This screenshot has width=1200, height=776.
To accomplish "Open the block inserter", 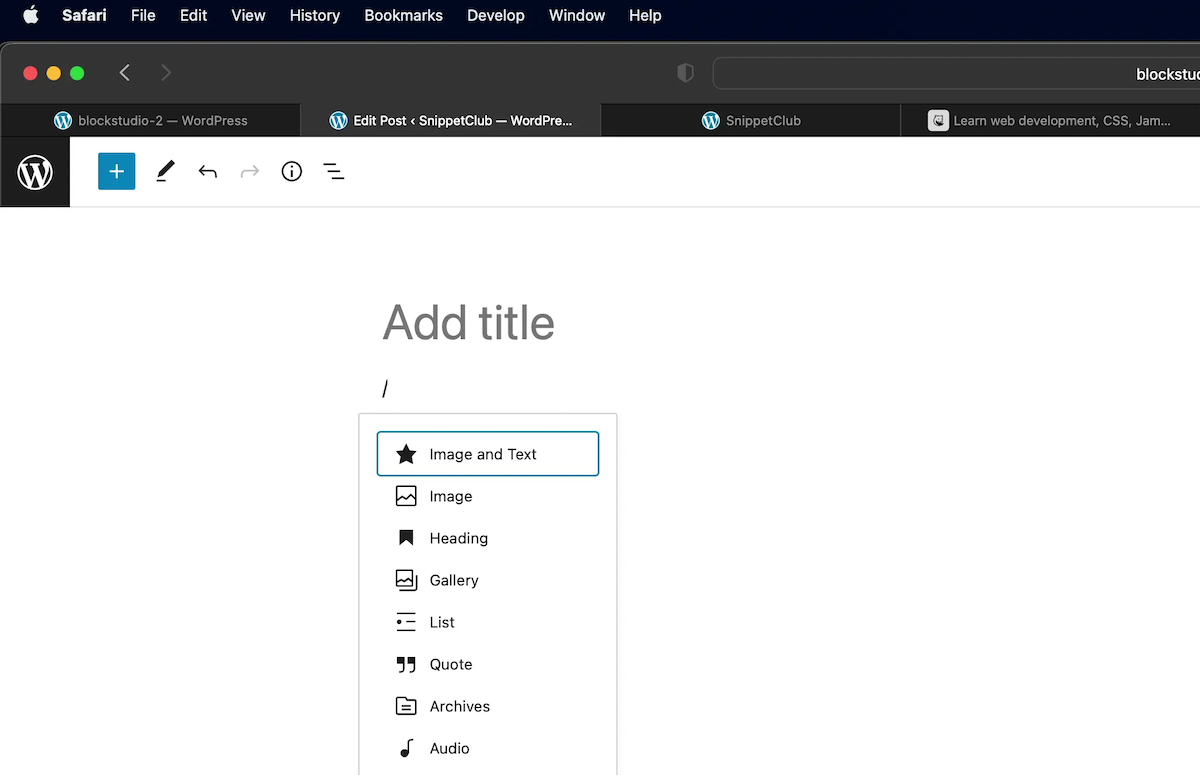I will click(x=116, y=171).
